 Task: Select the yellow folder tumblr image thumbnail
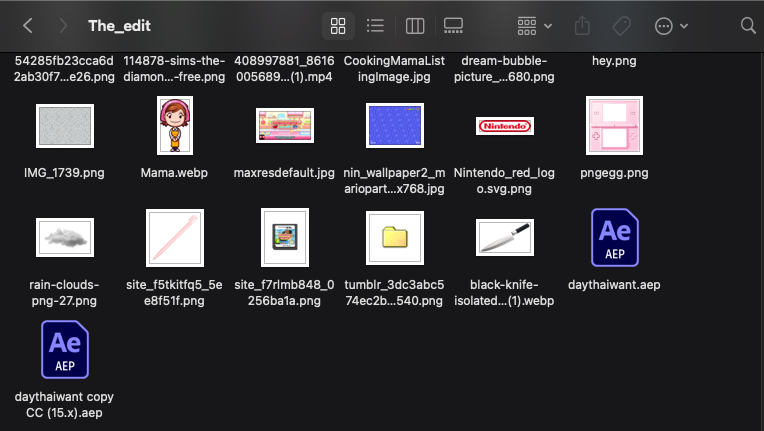coord(395,238)
